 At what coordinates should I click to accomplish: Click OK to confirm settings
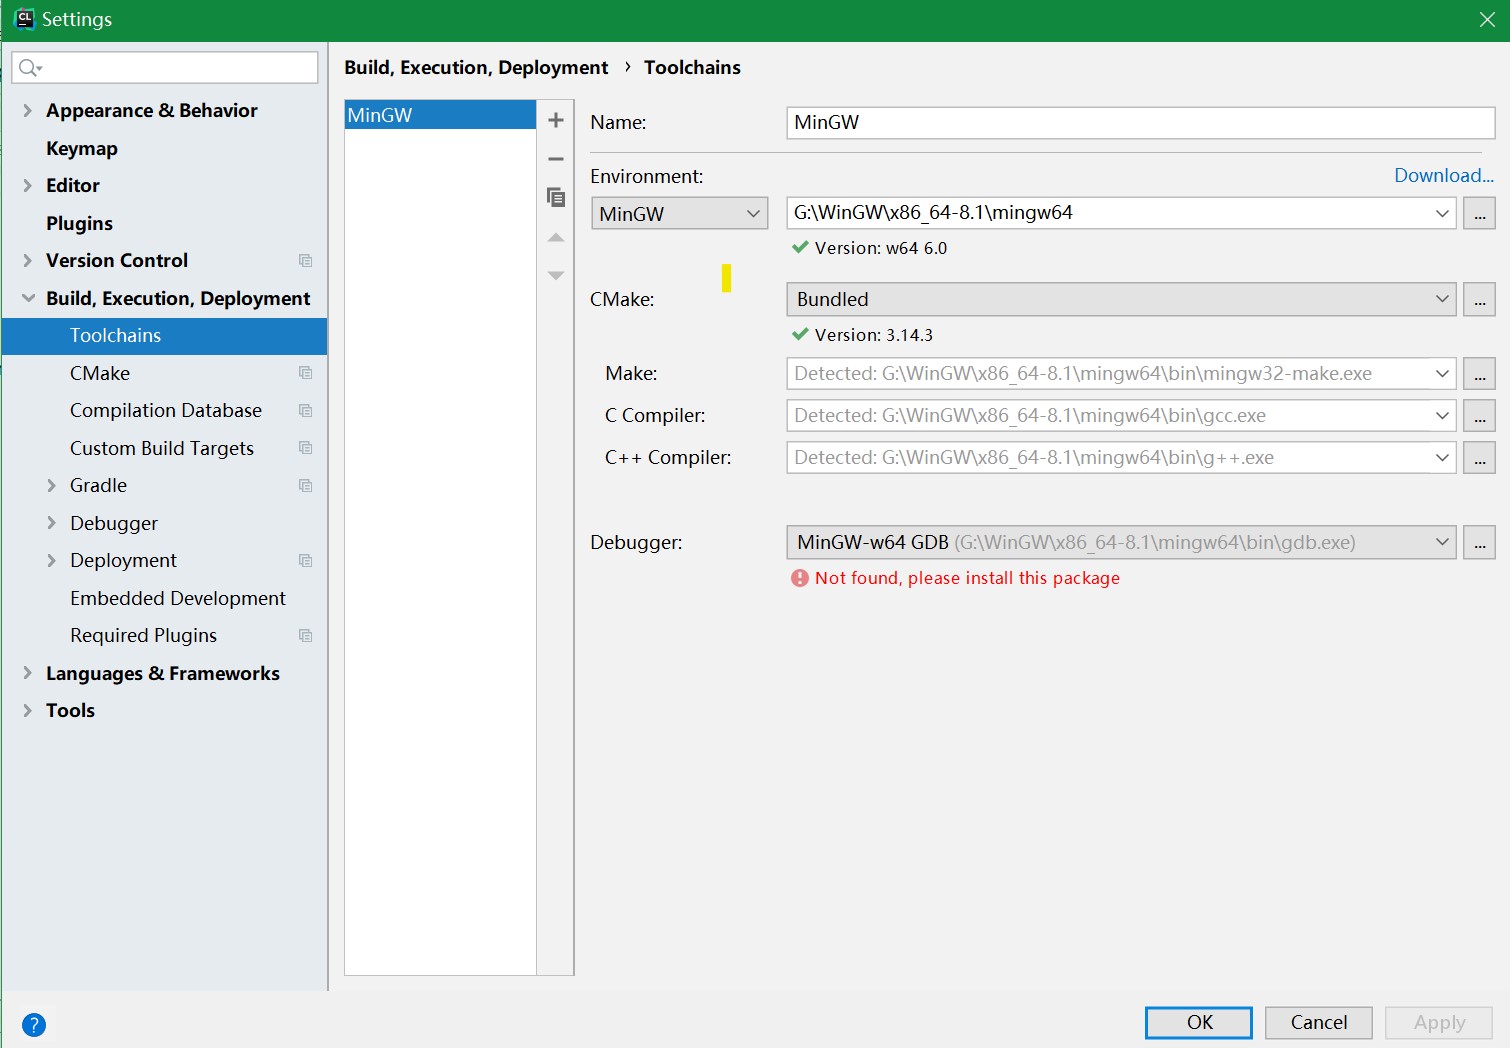pyautogui.click(x=1199, y=1023)
